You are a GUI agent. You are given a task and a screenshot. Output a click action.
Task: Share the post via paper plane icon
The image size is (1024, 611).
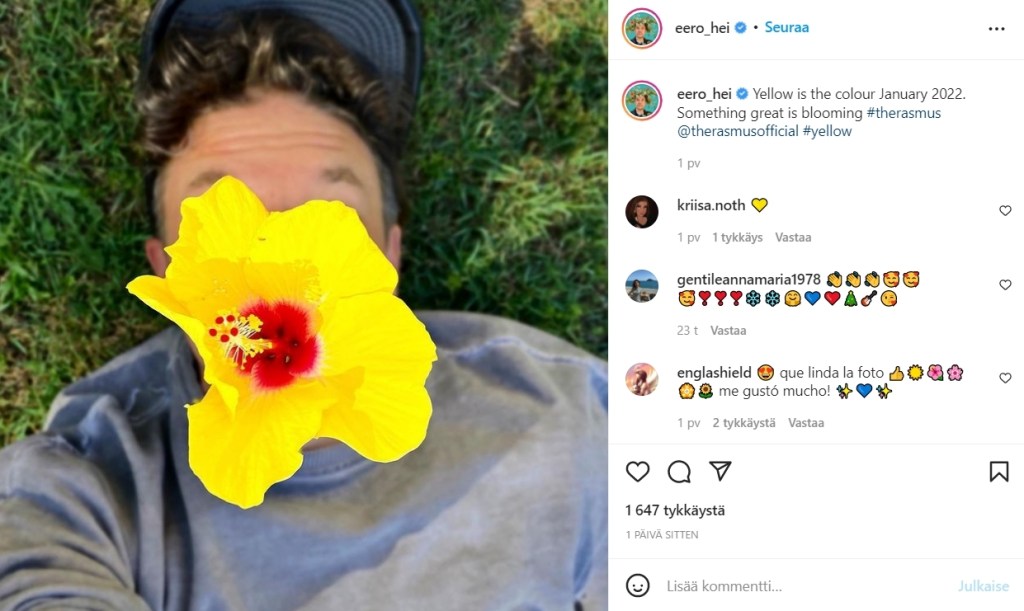[x=720, y=471]
